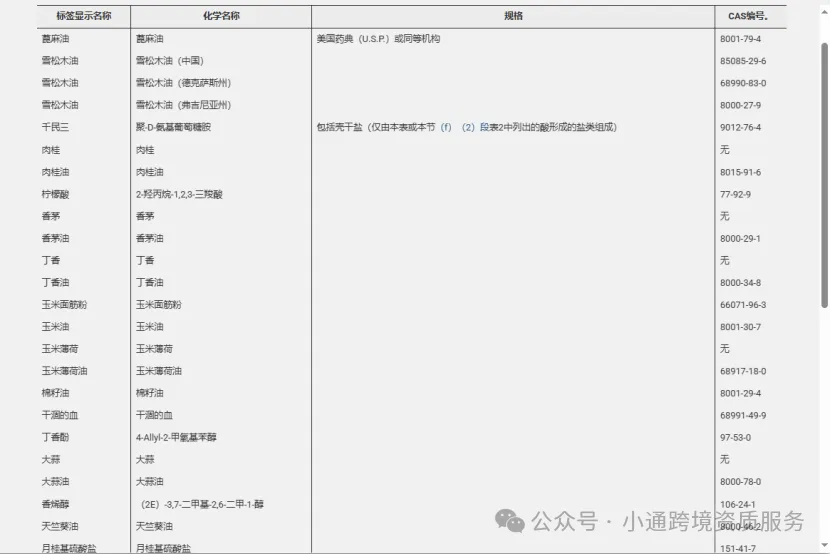The image size is (831, 554).
Task: Select CAS number 68917-18-0
Action: [x=743, y=371]
